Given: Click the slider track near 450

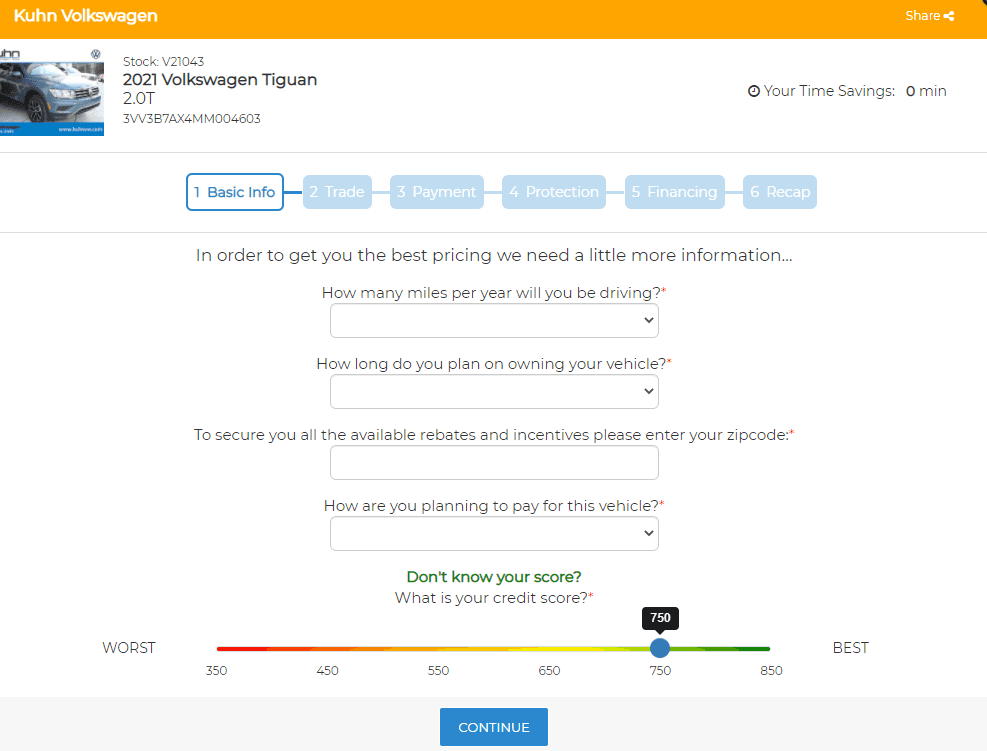Looking at the screenshot, I should pyautogui.click(x=327, y=648).
